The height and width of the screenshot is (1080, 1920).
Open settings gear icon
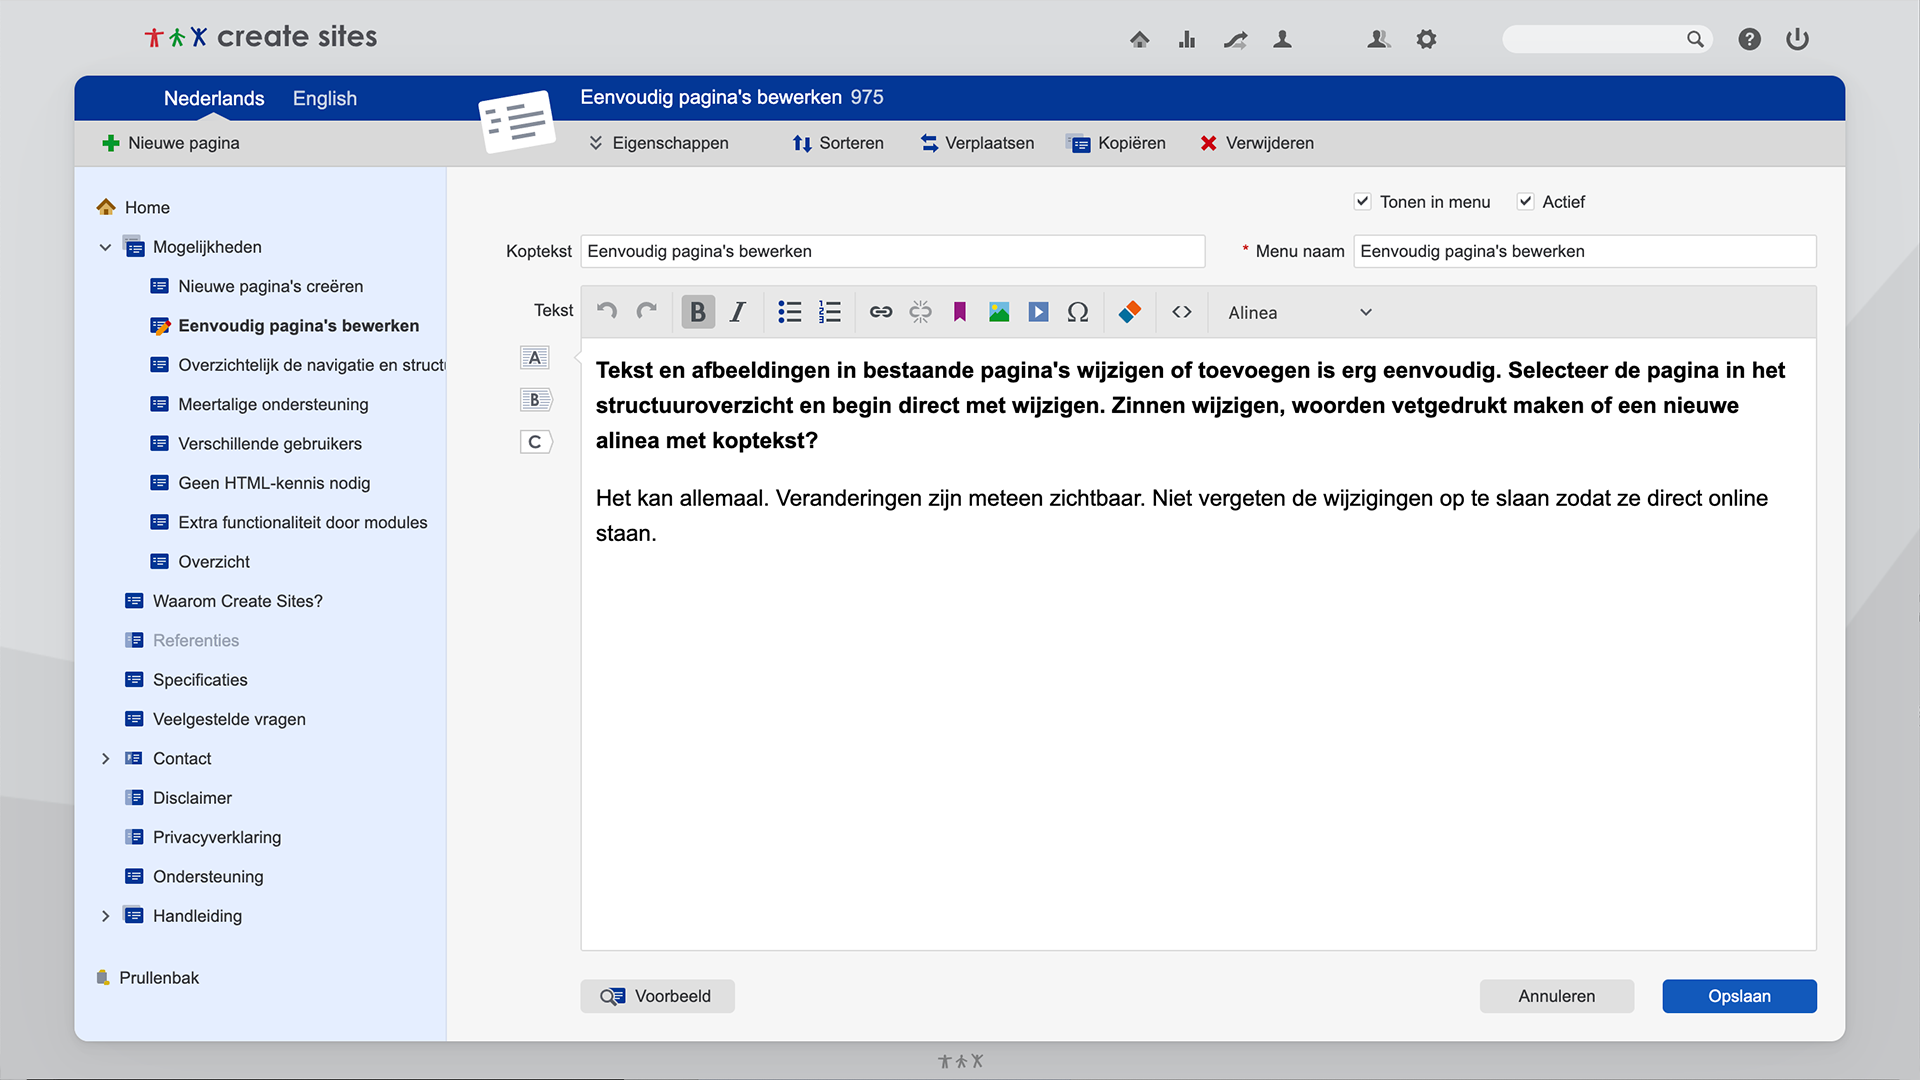pyautogui.click(x=1427, y=39)
